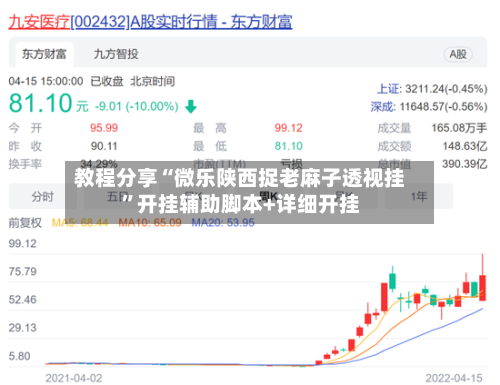The image size is (500, 385).
Task: Click the 5.80 y-axis label
Action: pyautogui.click(x=19, y=356)
